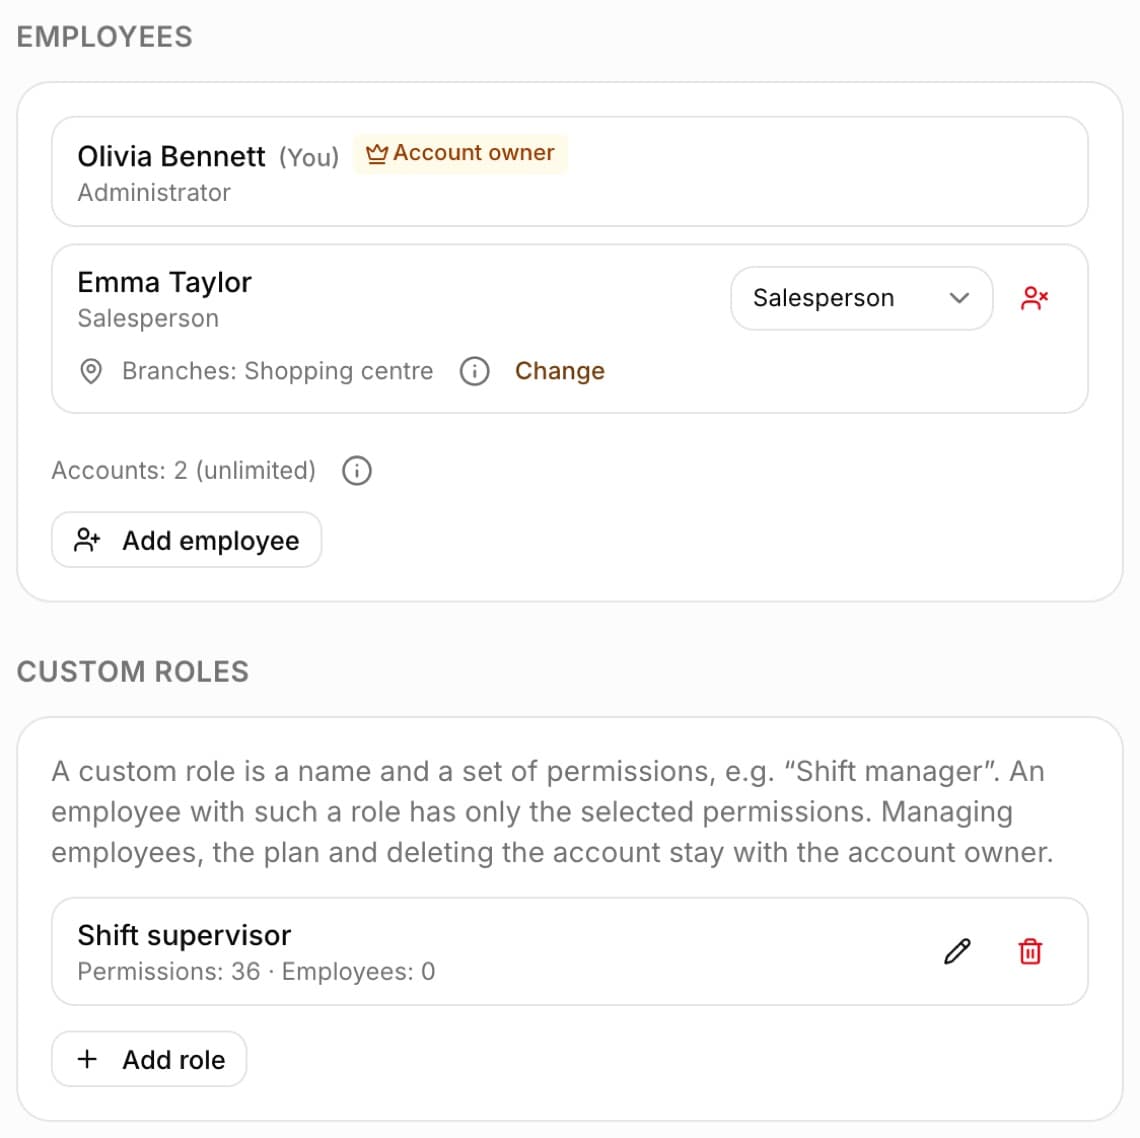Image resolution: width=1140 pixels, height=1138 pixels.
Task: Click the location pin icon by Branches
Action: click(91, 371)
